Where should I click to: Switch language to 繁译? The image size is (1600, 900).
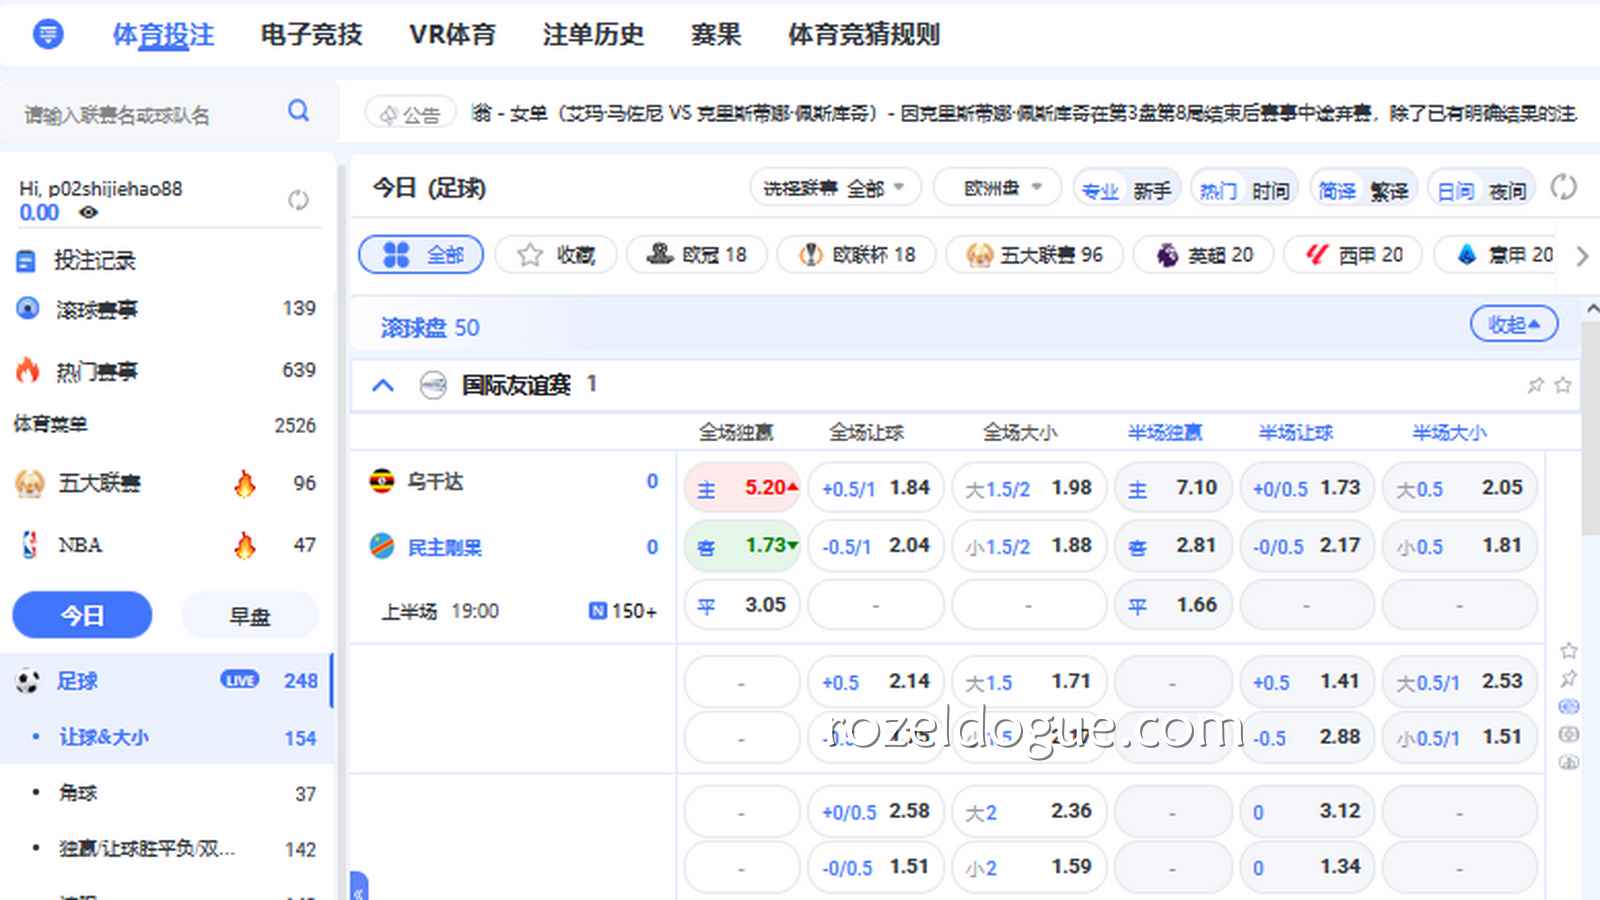(x=1388, y=190)
